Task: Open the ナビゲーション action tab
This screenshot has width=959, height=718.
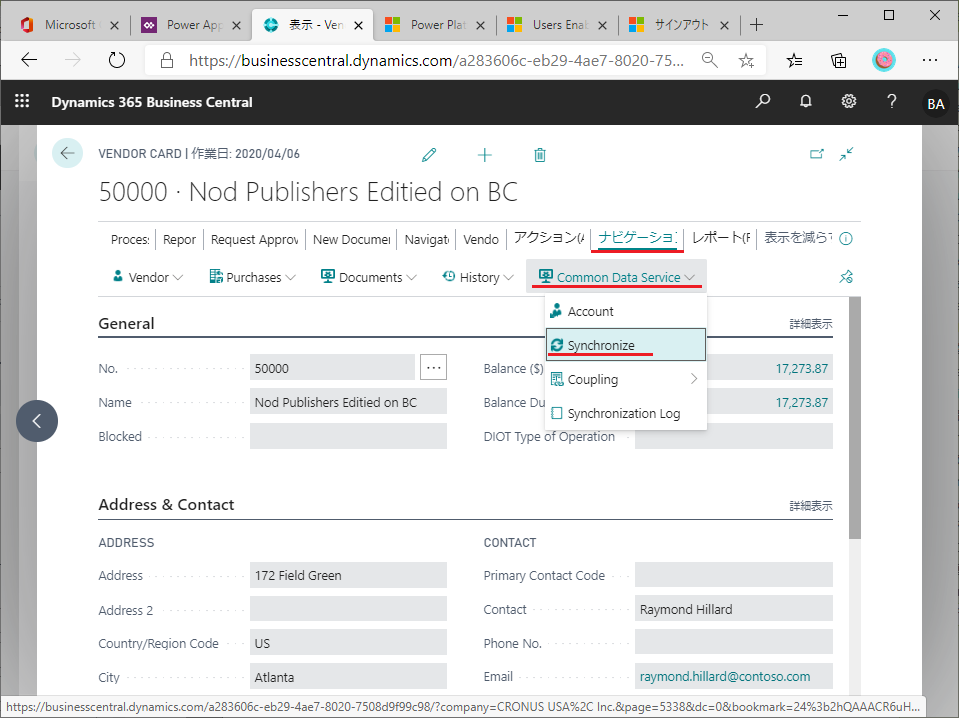Action: click(x=637, y=237)
